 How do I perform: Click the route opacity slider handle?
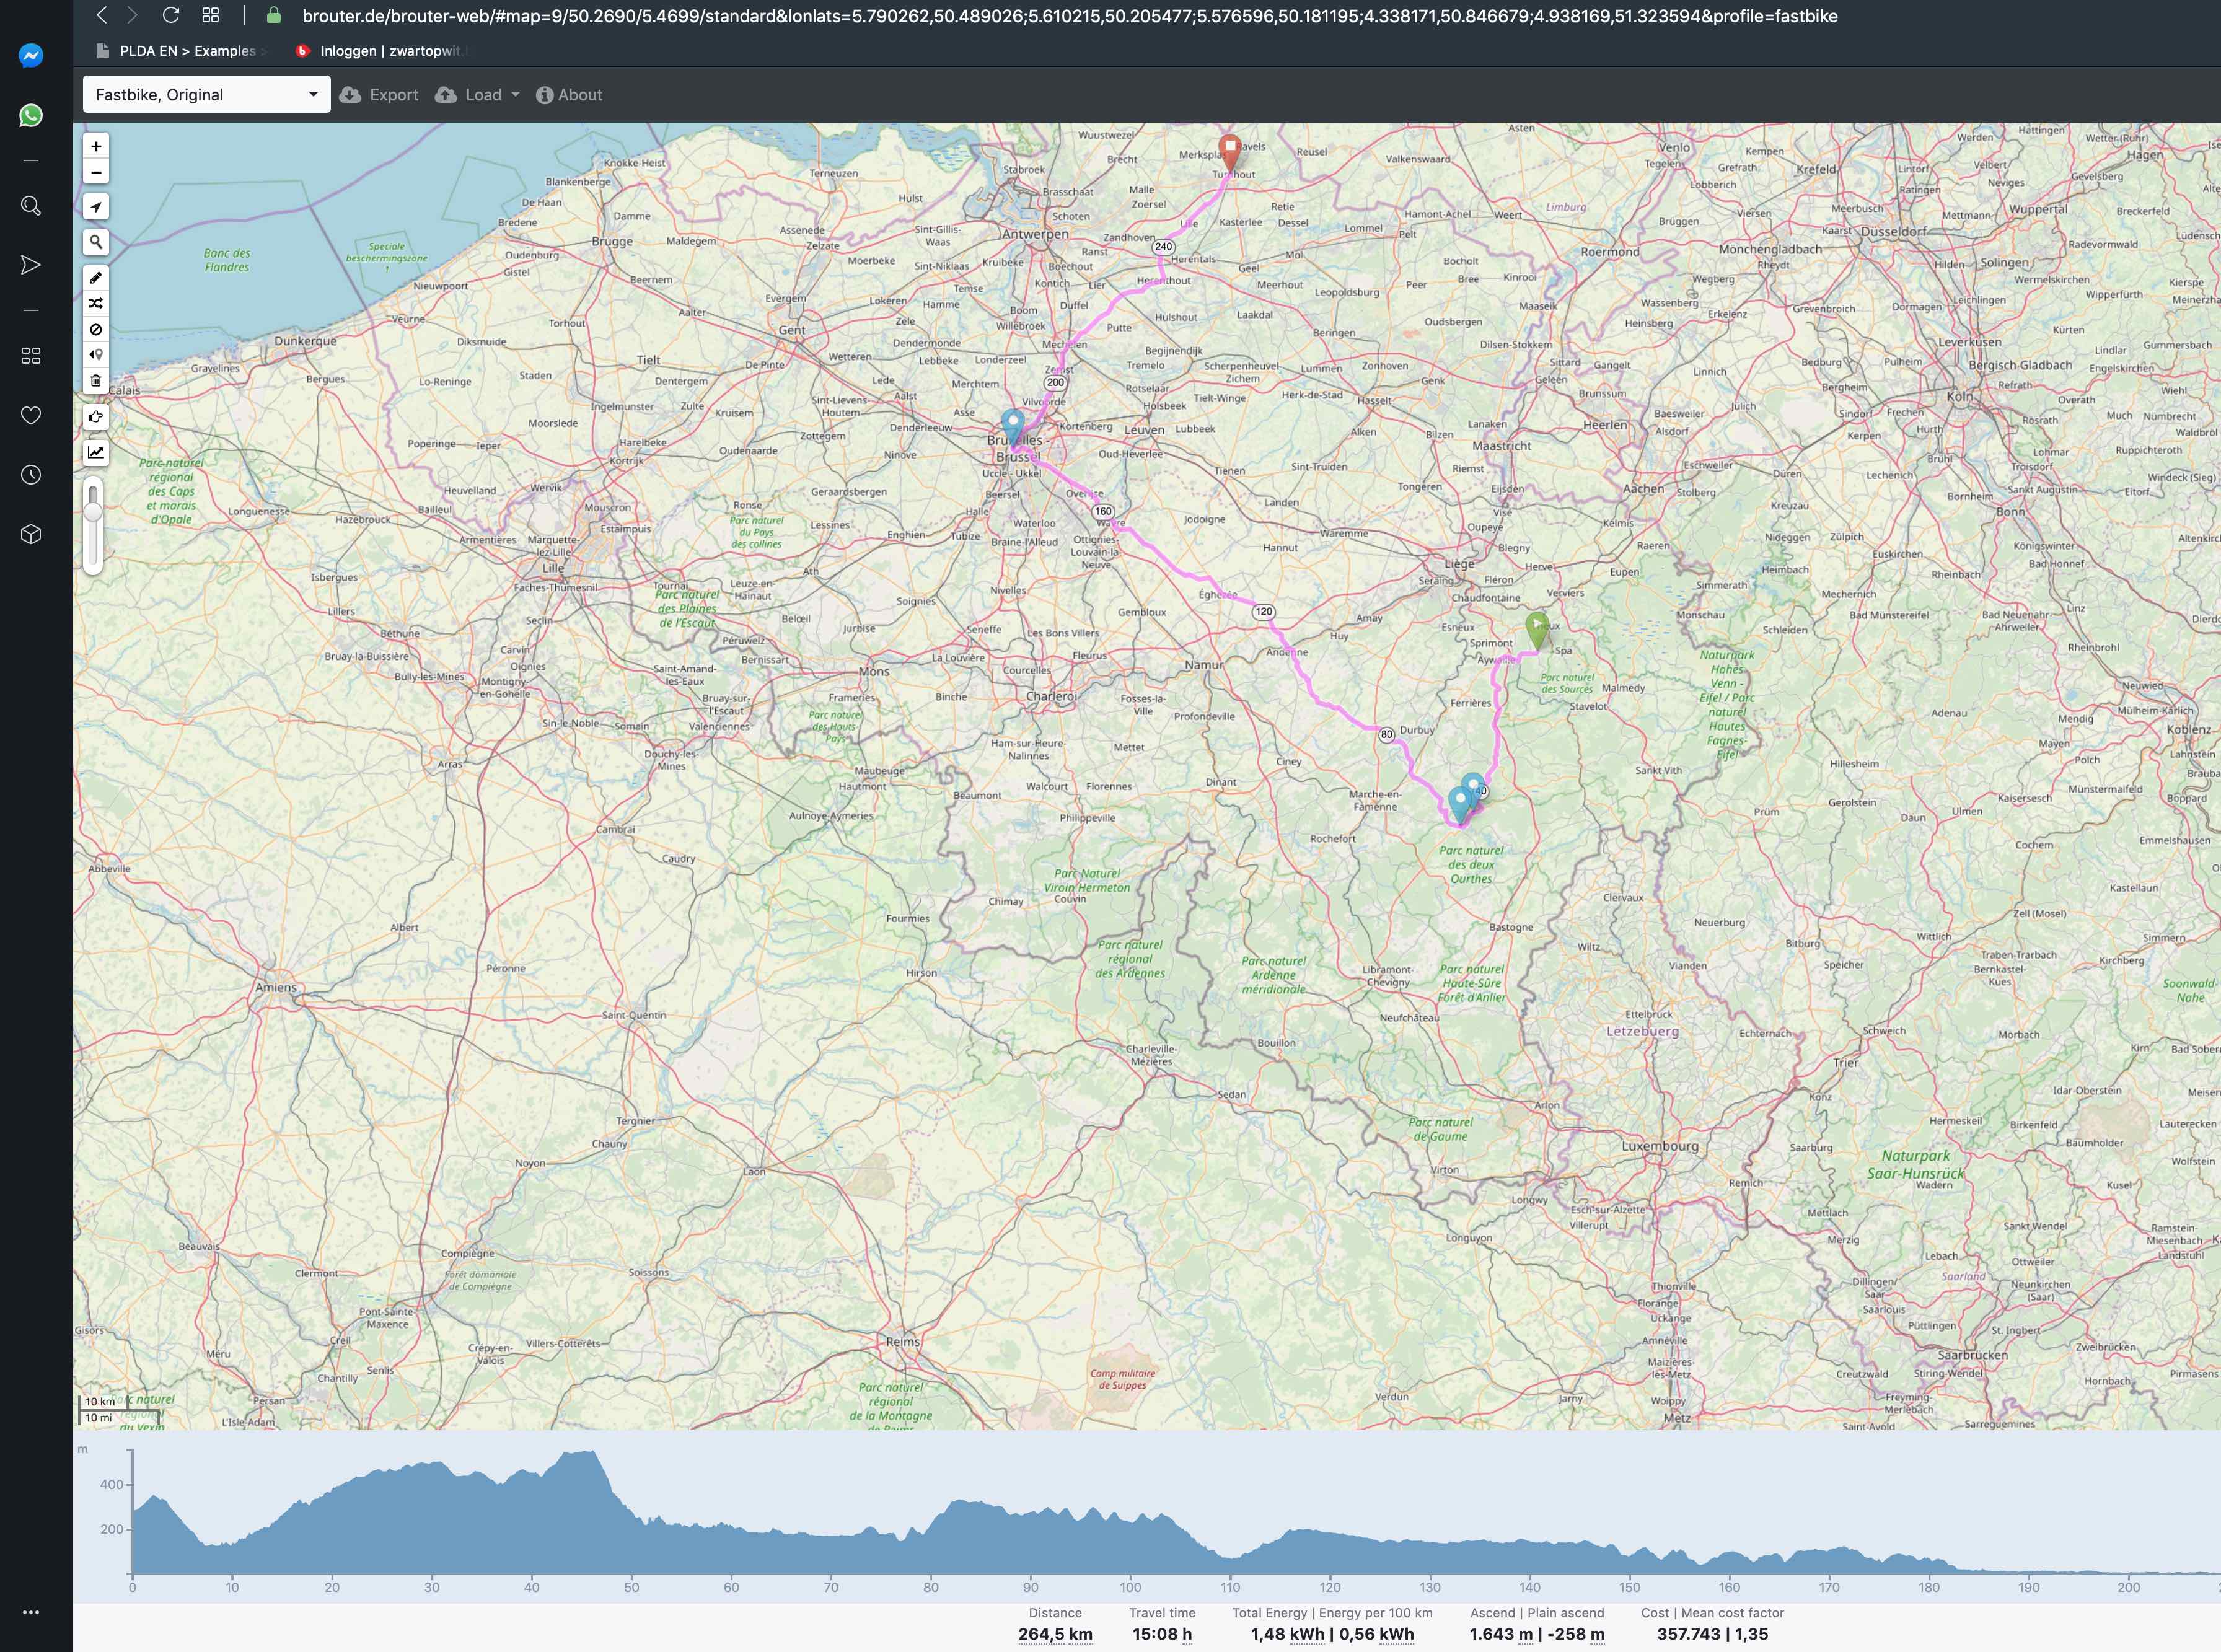tap(93, 512)
